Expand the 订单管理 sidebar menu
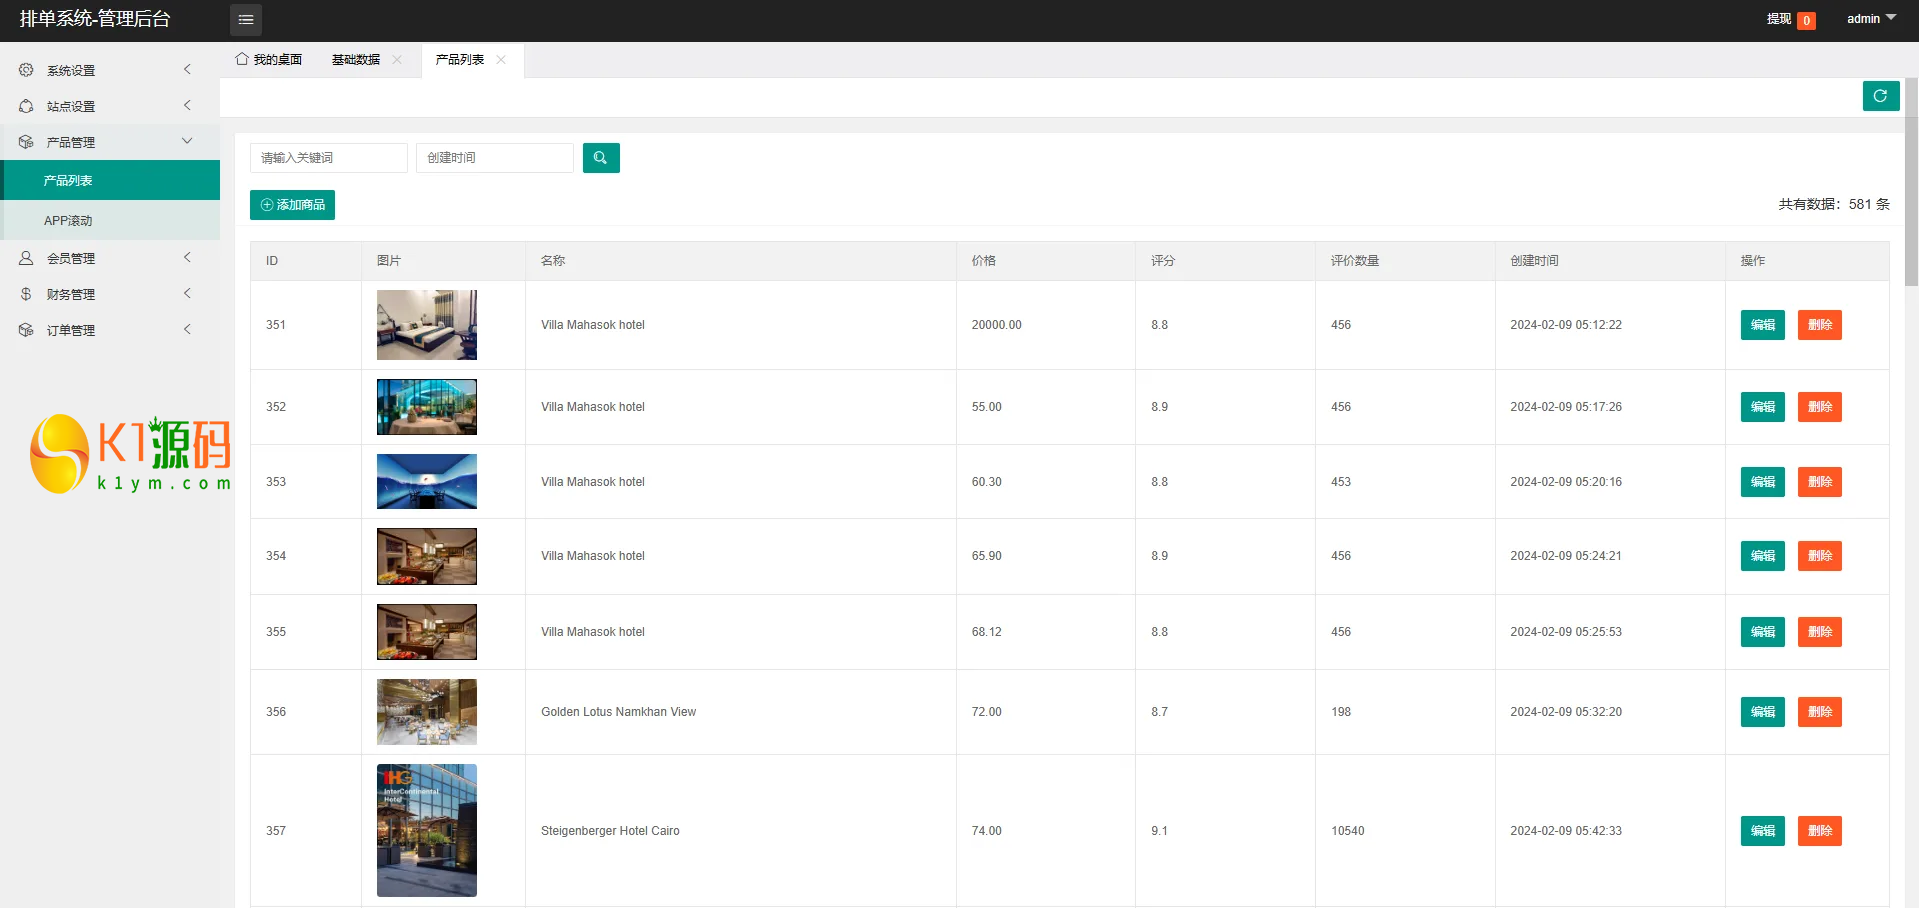 pos(110,330)
